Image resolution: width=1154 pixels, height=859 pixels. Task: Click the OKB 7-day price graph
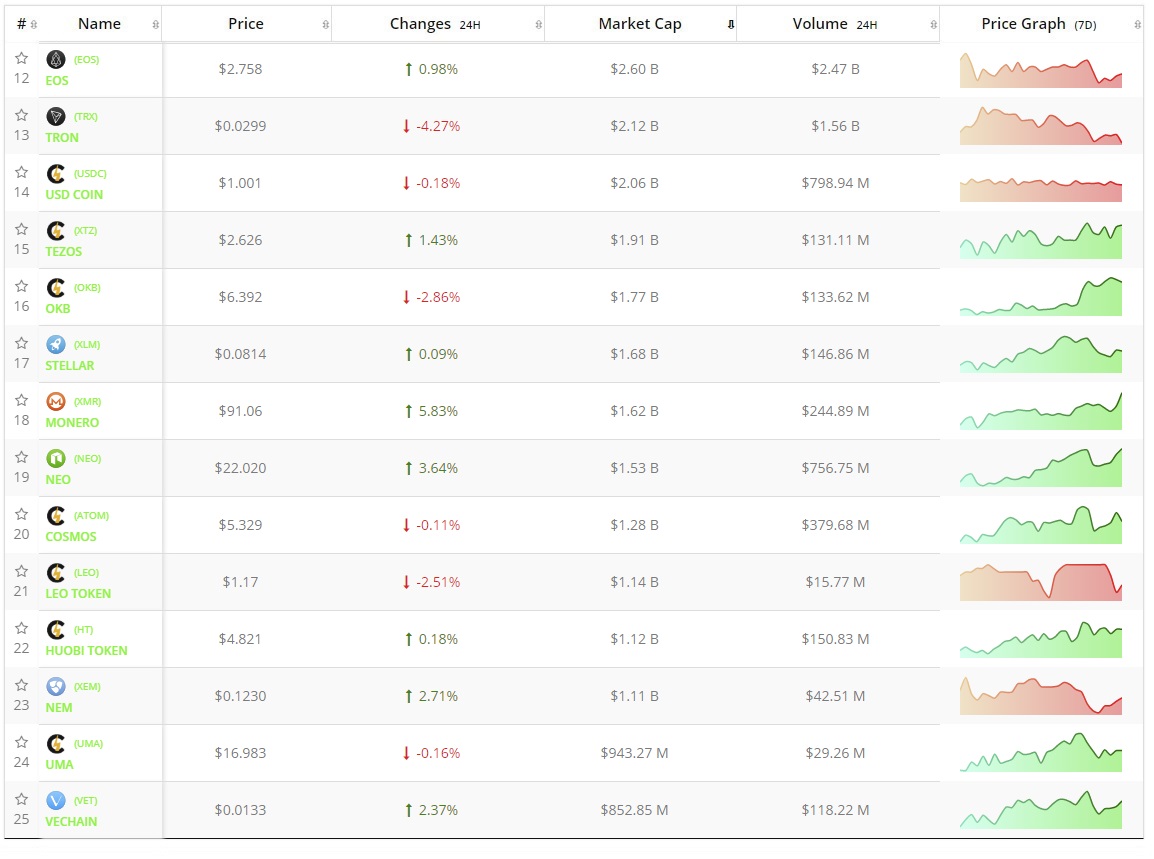tap(1040, 297)
